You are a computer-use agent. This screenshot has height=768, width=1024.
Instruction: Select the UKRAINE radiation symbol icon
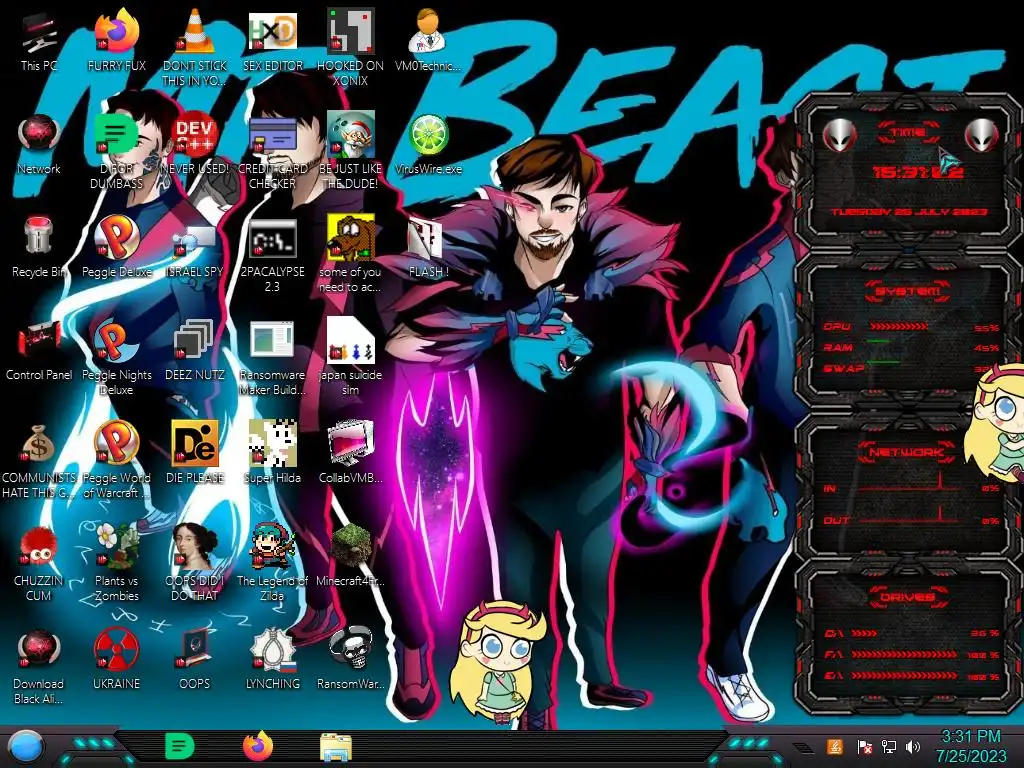[x=116, y=650]
